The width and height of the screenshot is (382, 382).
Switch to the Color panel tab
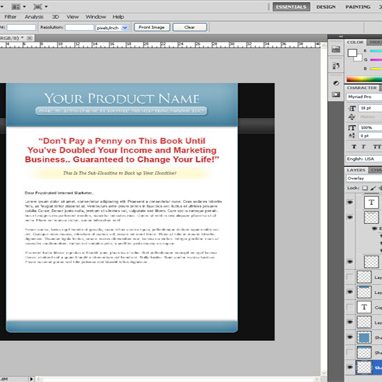click(355, 42)
